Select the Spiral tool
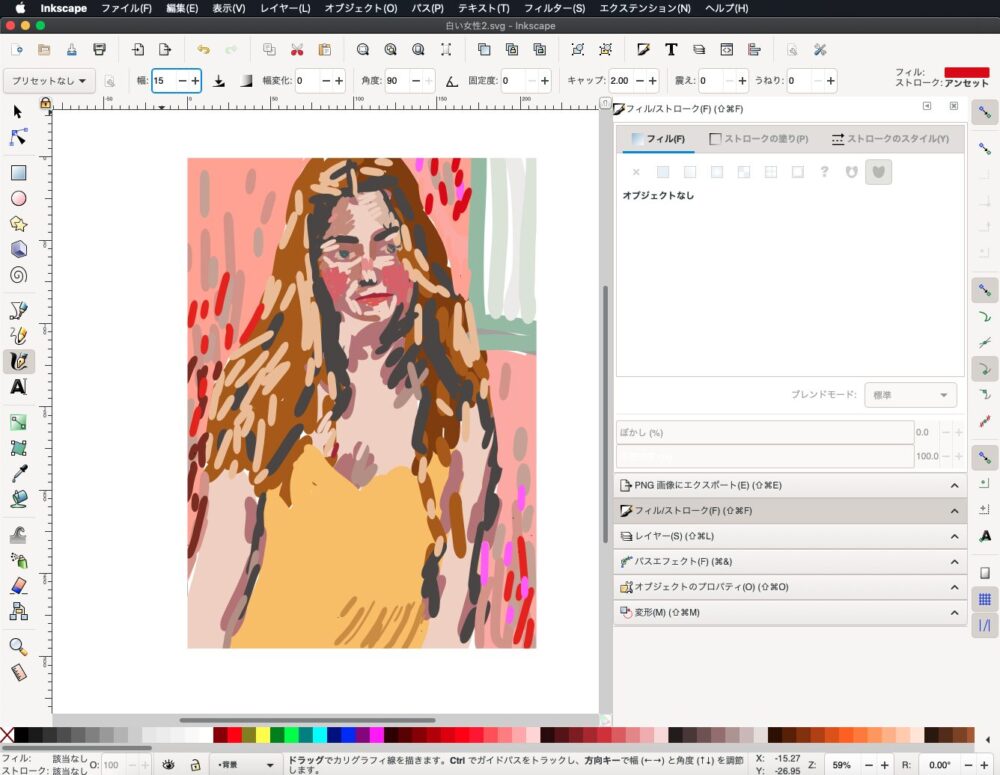This screenshot has height=775, width=1000. pos(18,275)
